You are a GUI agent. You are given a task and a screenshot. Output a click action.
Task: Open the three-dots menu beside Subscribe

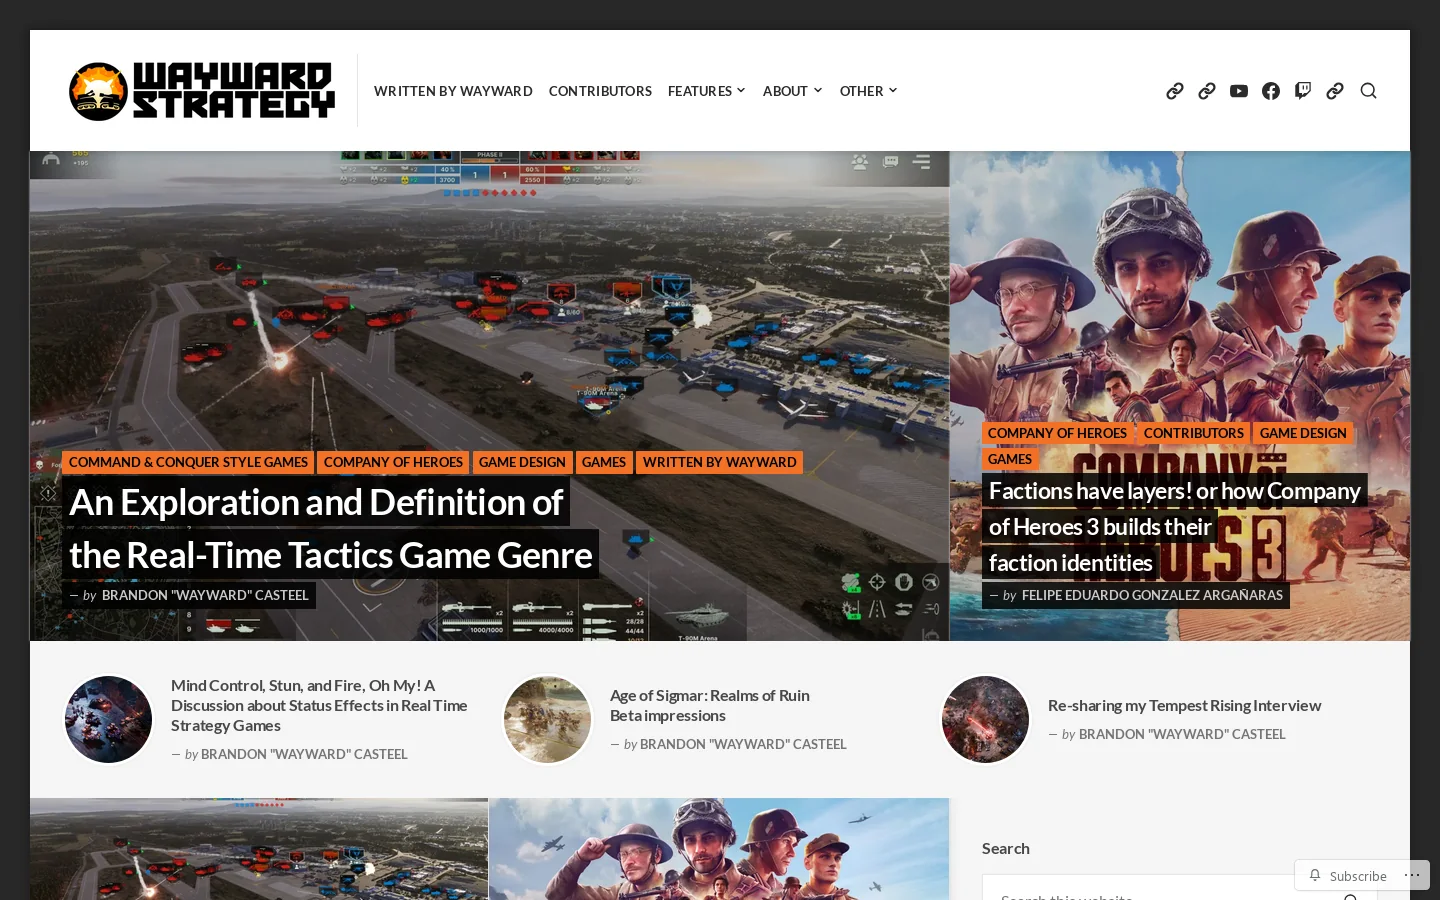pyautogui.click(x=1412, y=875)
